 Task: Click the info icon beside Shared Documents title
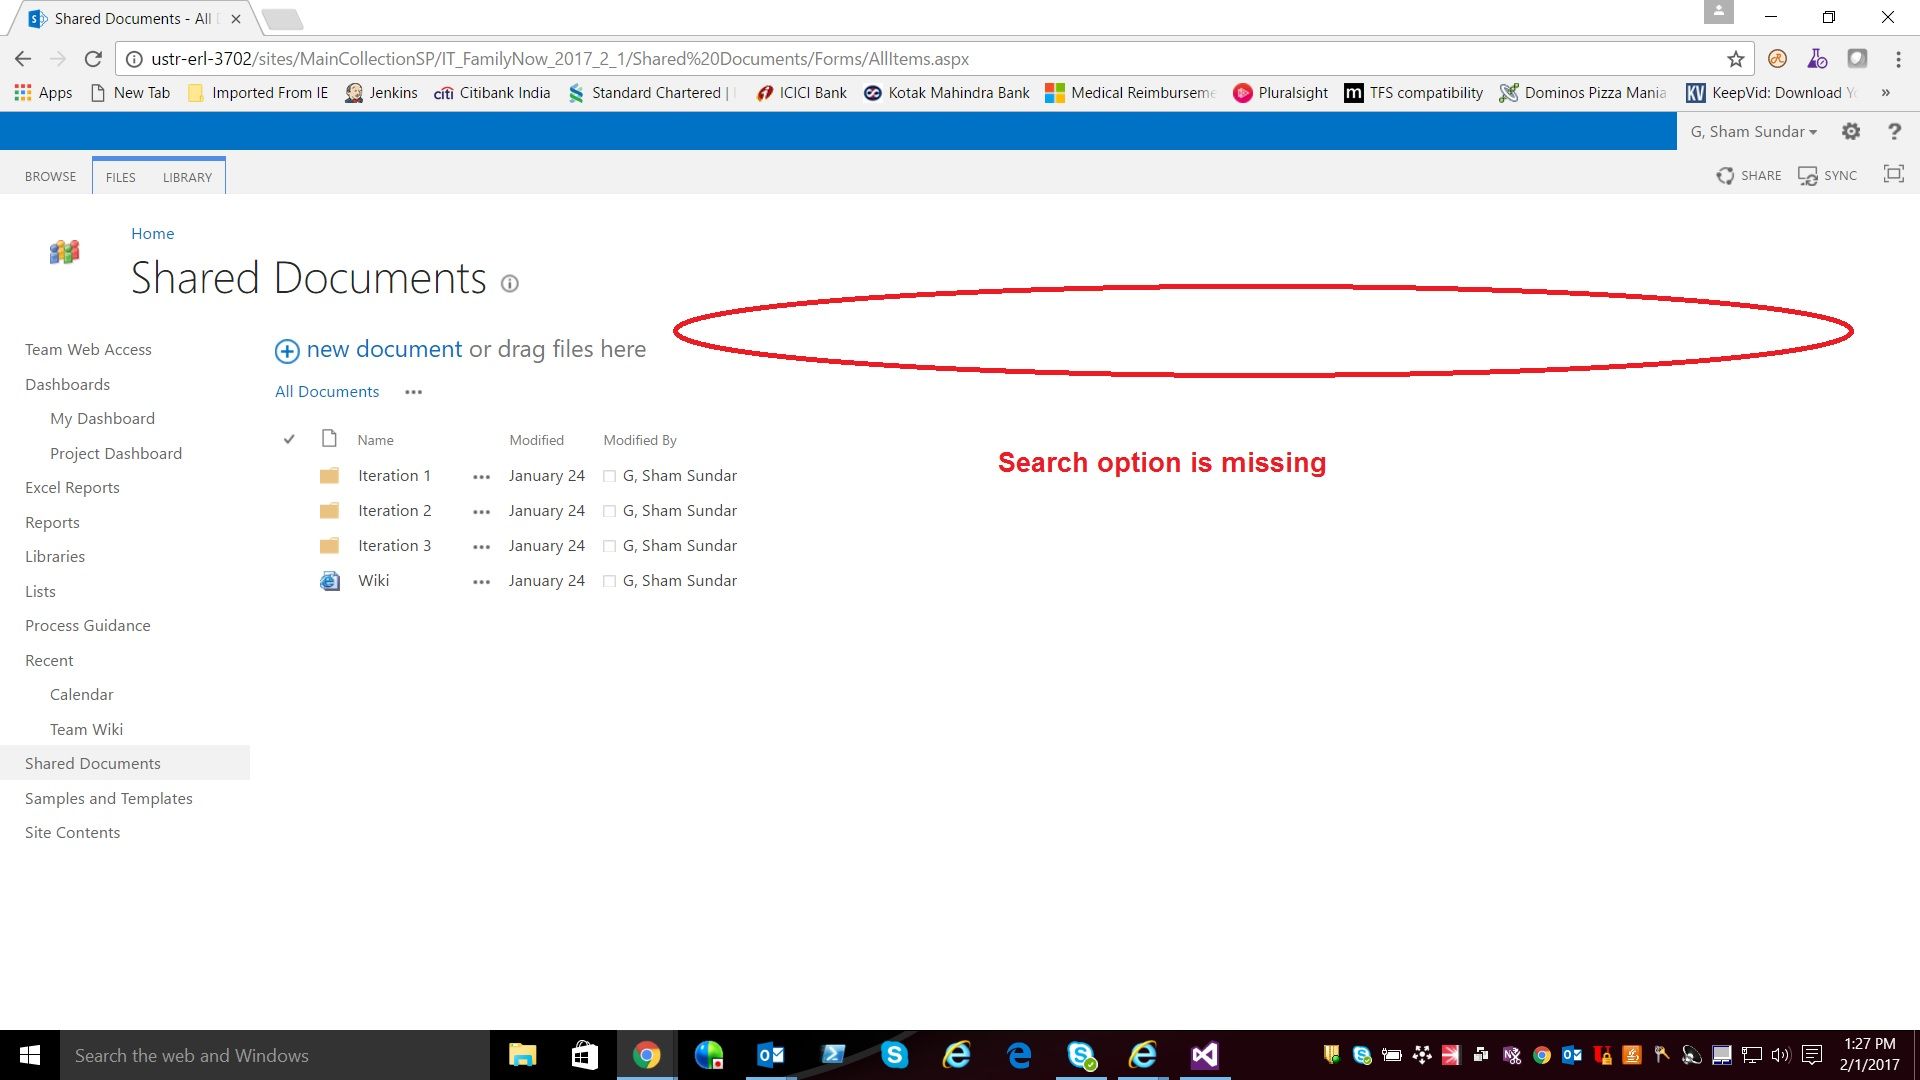tap(510, 283)
